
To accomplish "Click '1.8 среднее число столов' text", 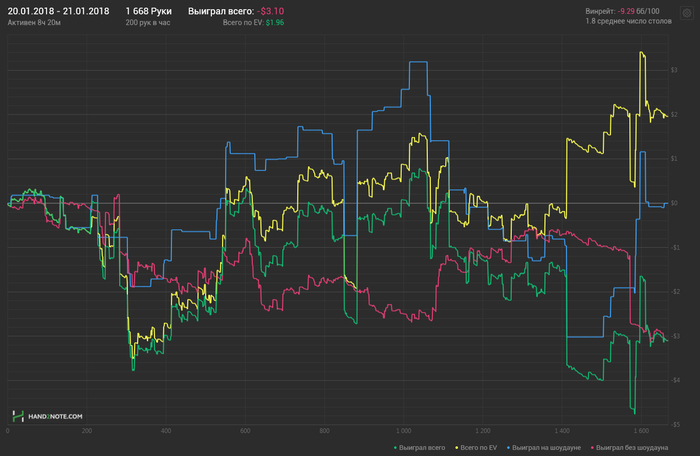I will [x=629, y=21].
